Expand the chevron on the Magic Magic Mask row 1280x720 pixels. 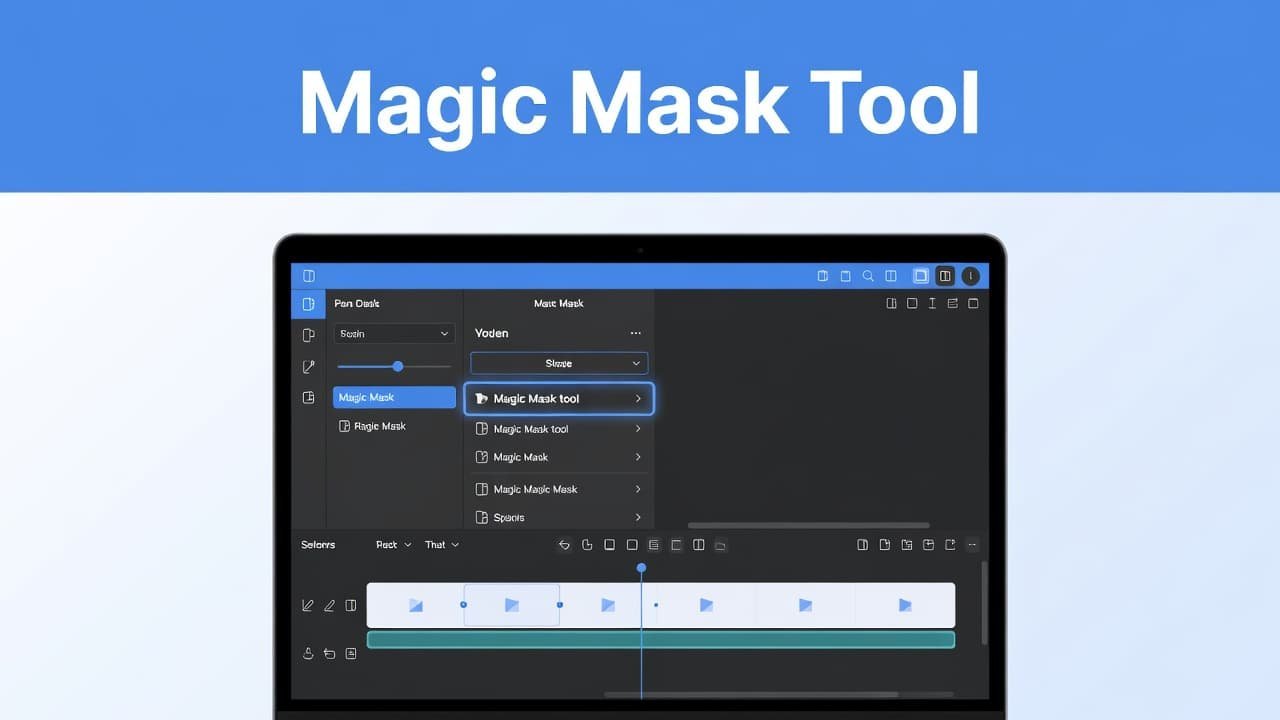[x=638, y=489]
